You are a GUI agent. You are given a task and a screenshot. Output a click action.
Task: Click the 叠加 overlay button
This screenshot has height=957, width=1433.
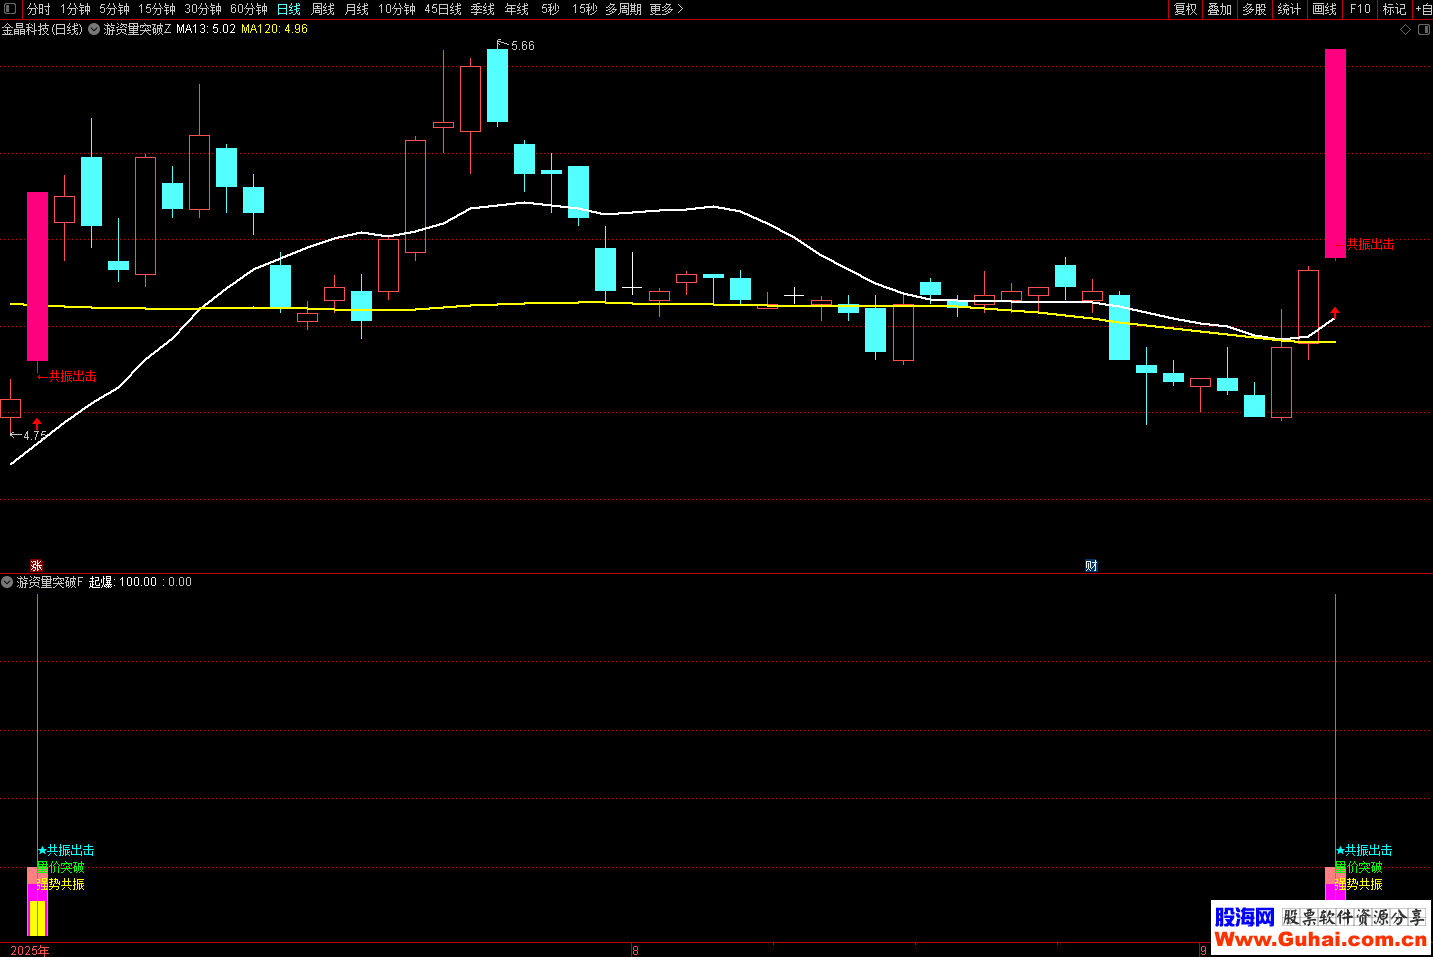click(x=1220, y=9)
